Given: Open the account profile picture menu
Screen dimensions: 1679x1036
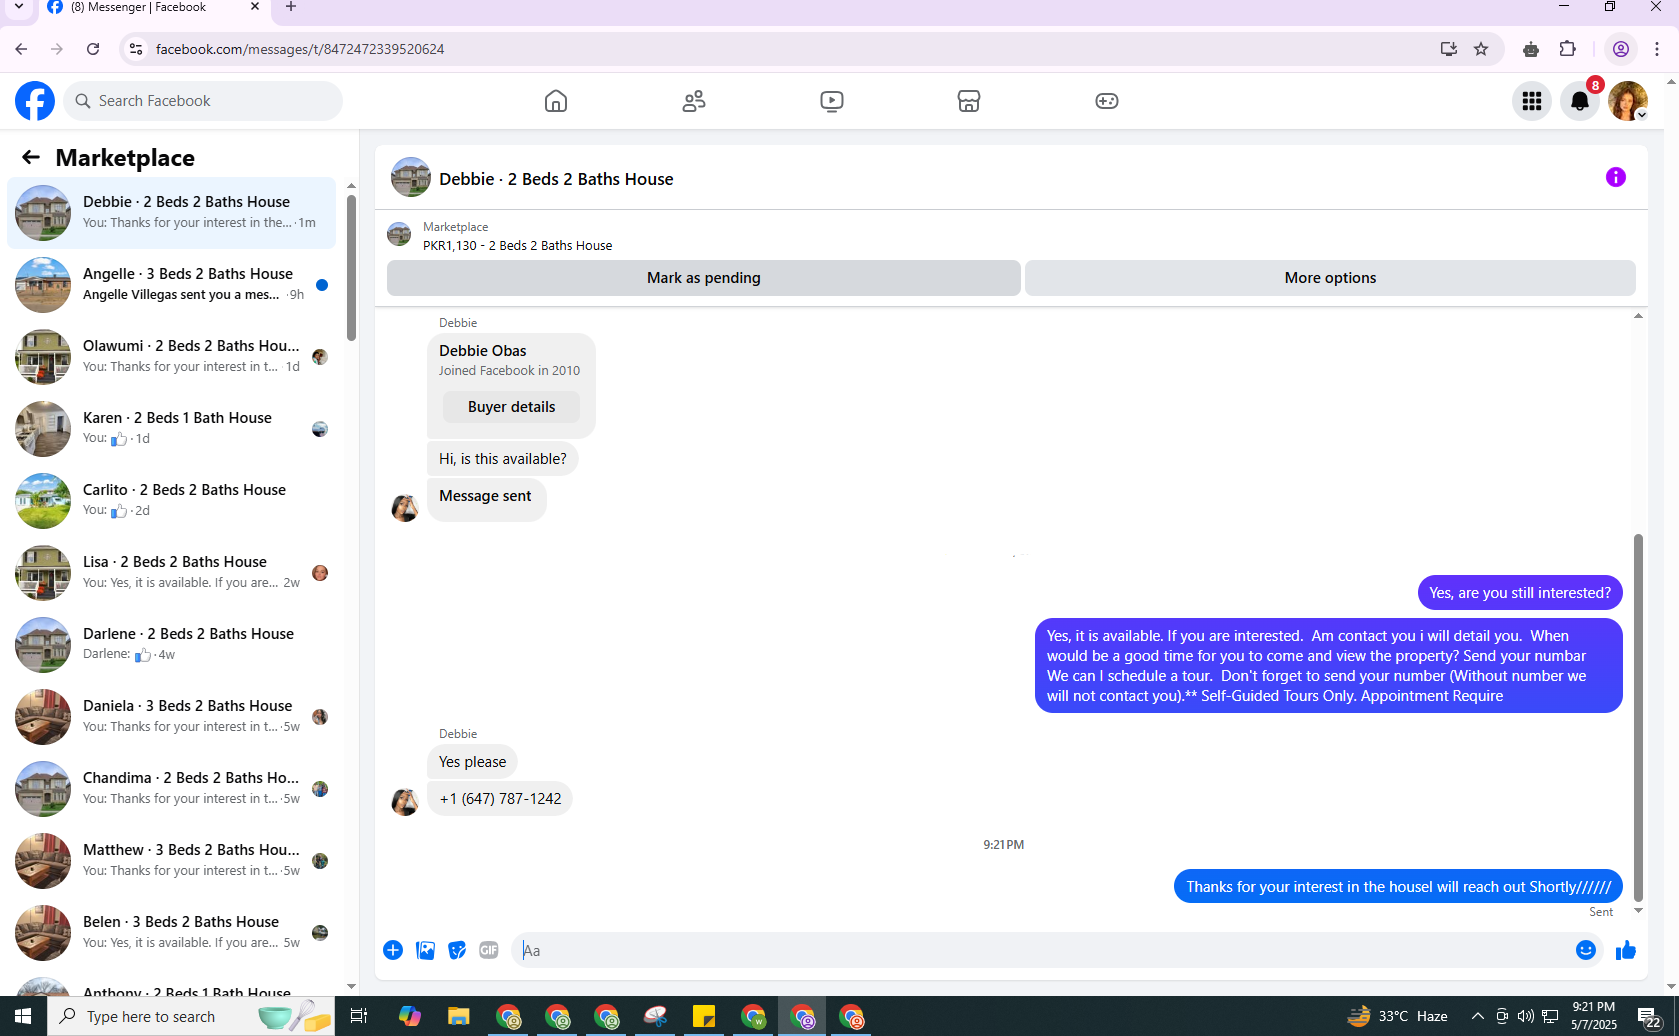Looking at the screenshot, I should (x=1628, y=101).
